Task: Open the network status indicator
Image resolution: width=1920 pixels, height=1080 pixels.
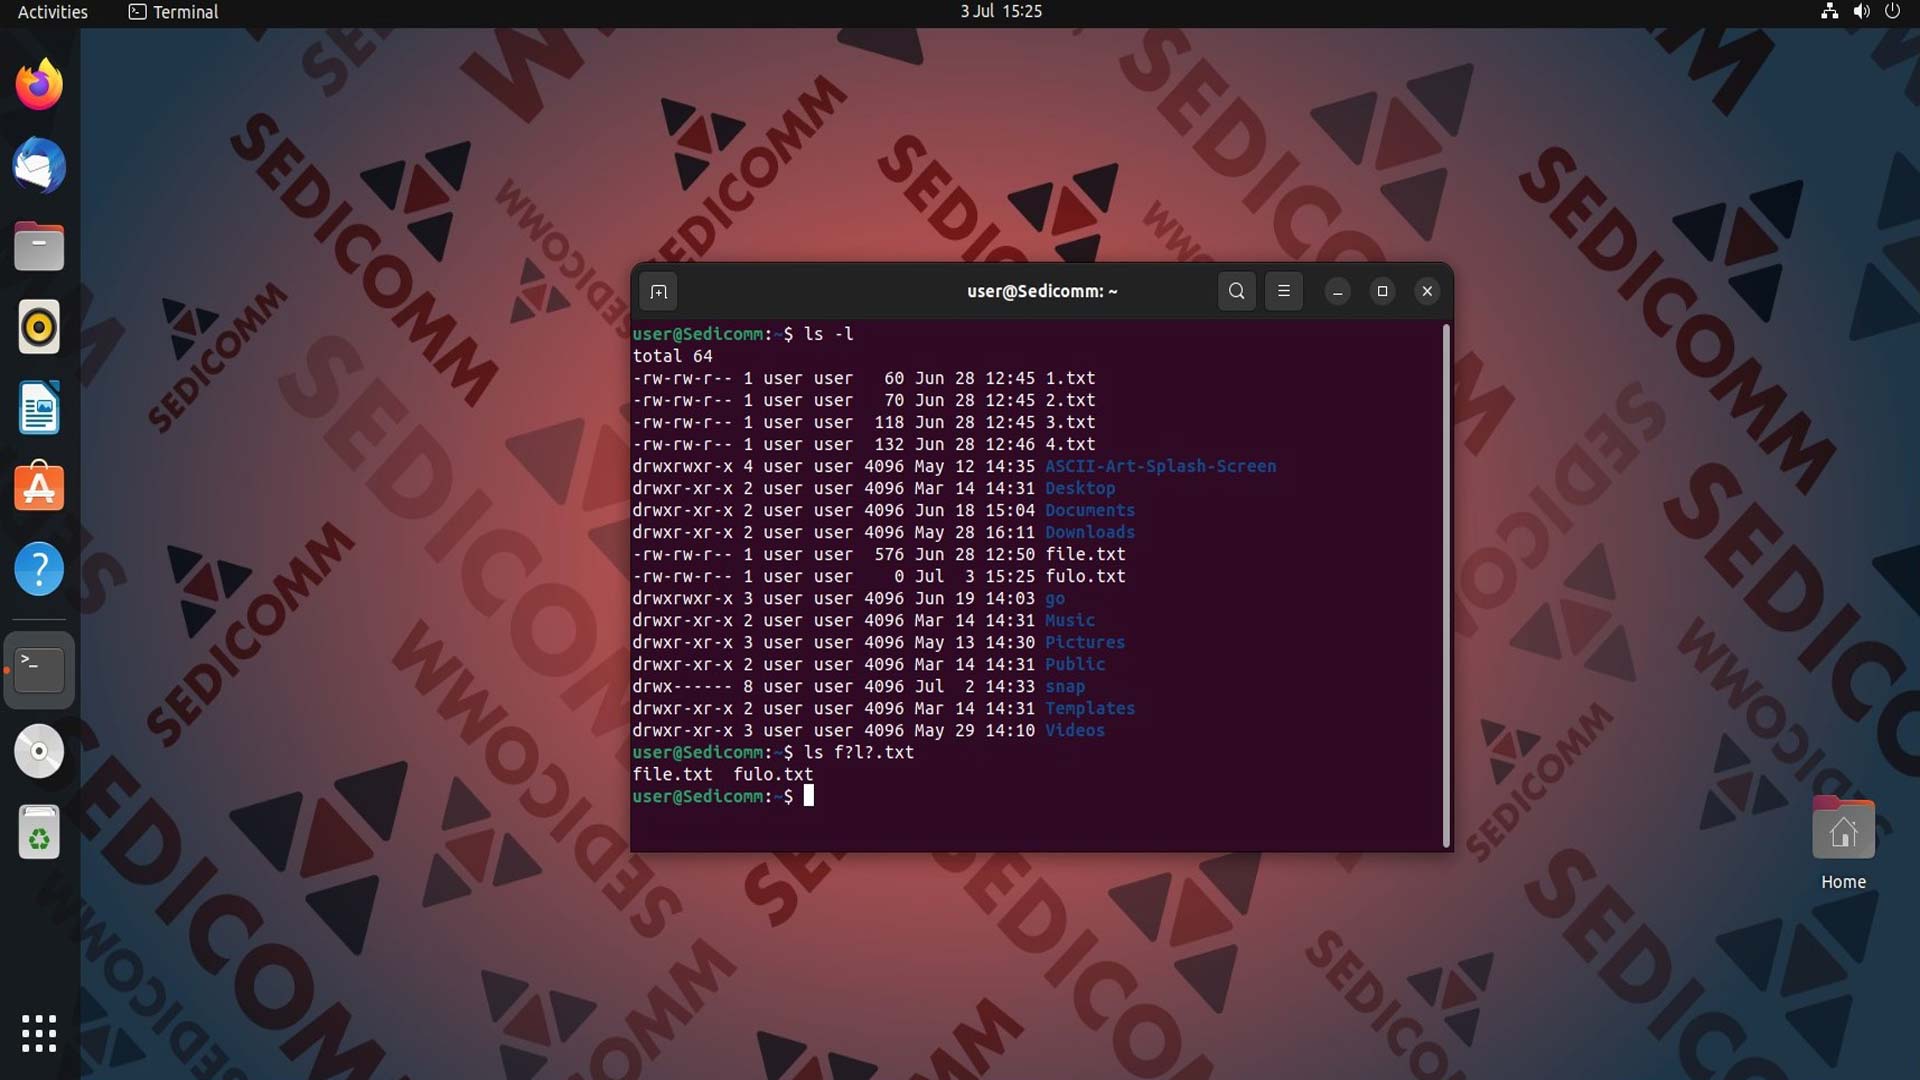Action: coord(1829,11)
